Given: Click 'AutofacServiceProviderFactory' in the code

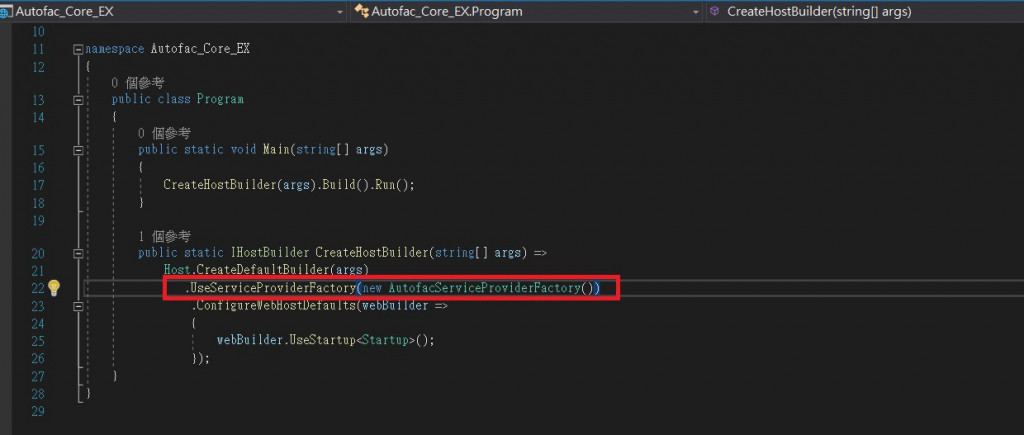Looking at the screenshot, I should tap(484, 288).
